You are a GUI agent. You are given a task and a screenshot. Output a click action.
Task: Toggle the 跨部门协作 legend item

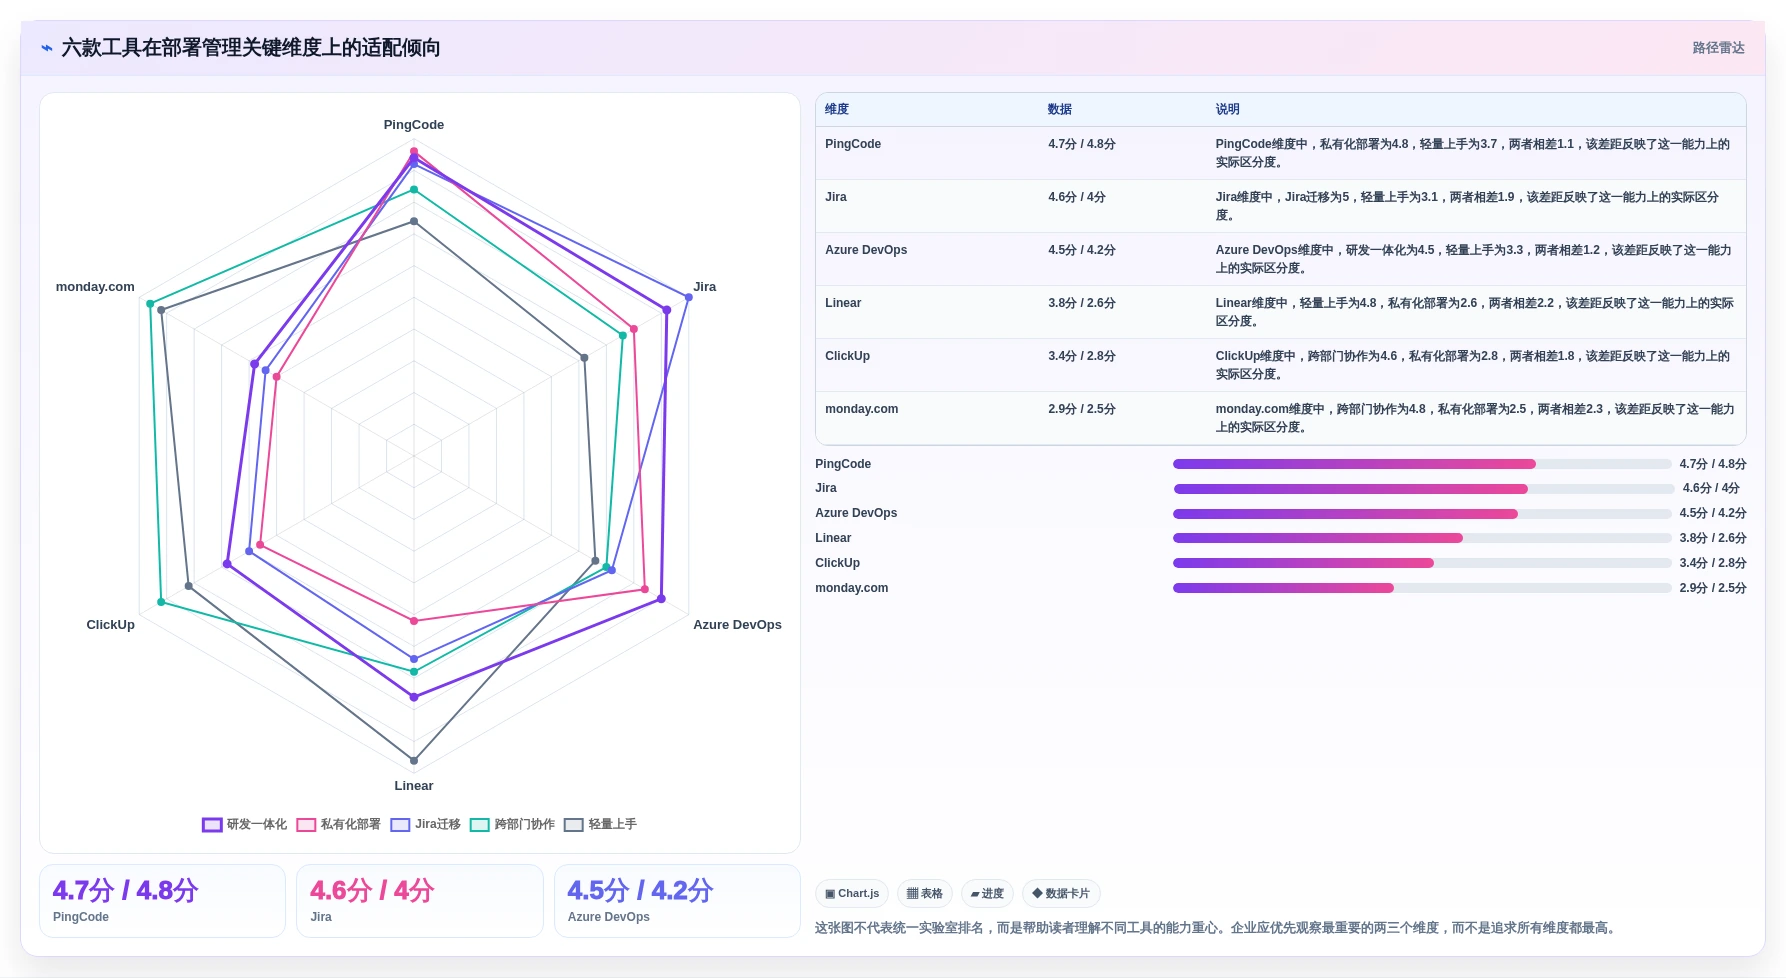click(x=512, y=825)
